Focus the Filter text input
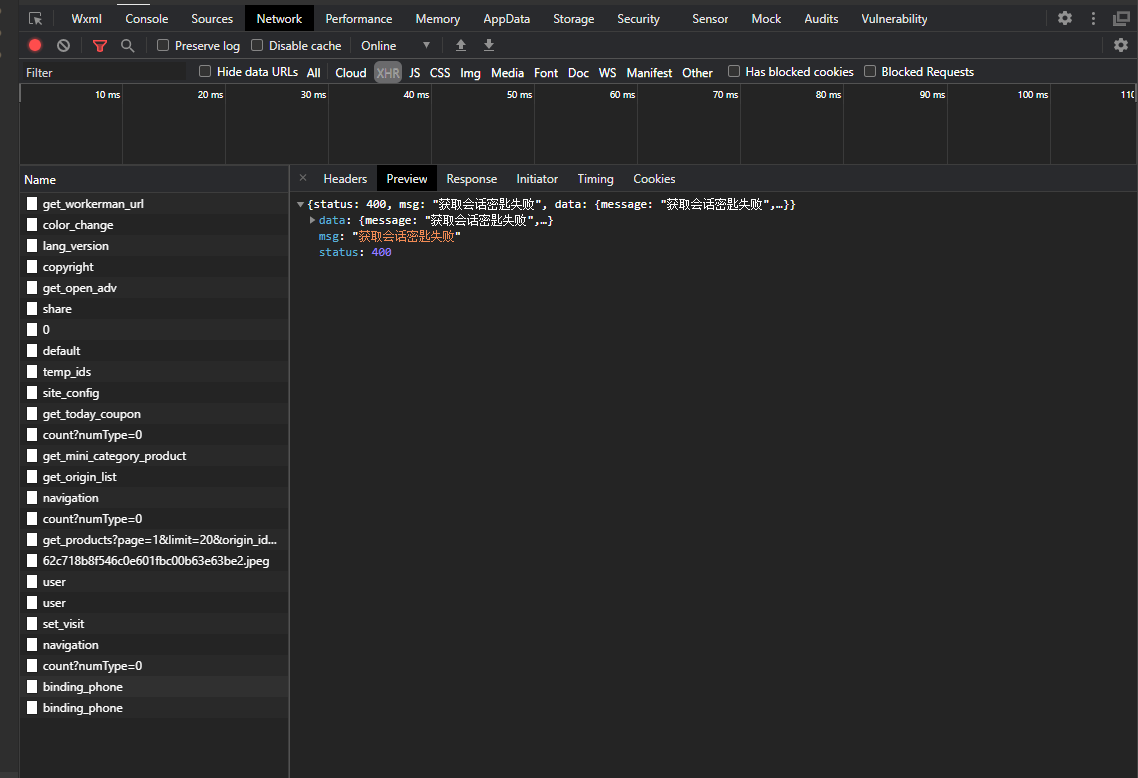Screen dimensions: 1138x778 click(103, 73)
